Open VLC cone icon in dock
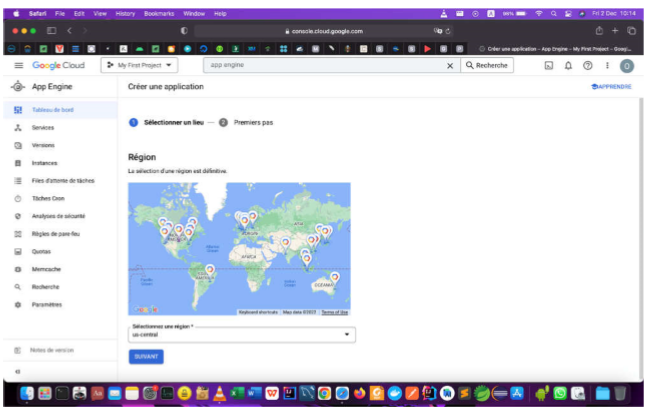This screenshot has width=649, height=412. (219, 393)
